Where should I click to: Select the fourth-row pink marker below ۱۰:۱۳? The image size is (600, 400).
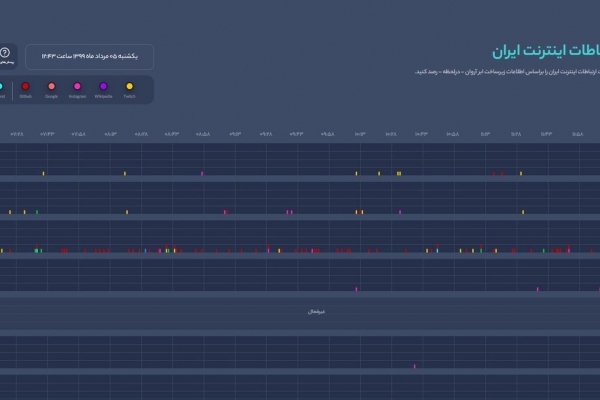356,289
